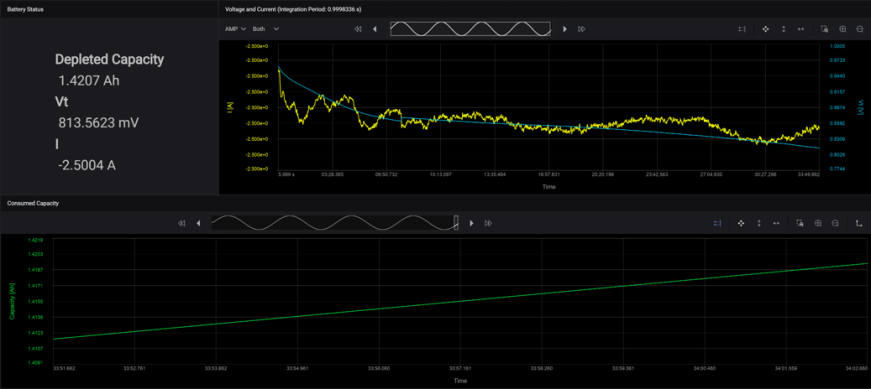The height and width of the screenshot is (389, 871).
Task: Click axis-reset icon at Consumed Capacity toolbar end
Action: (x=859, y=223)
